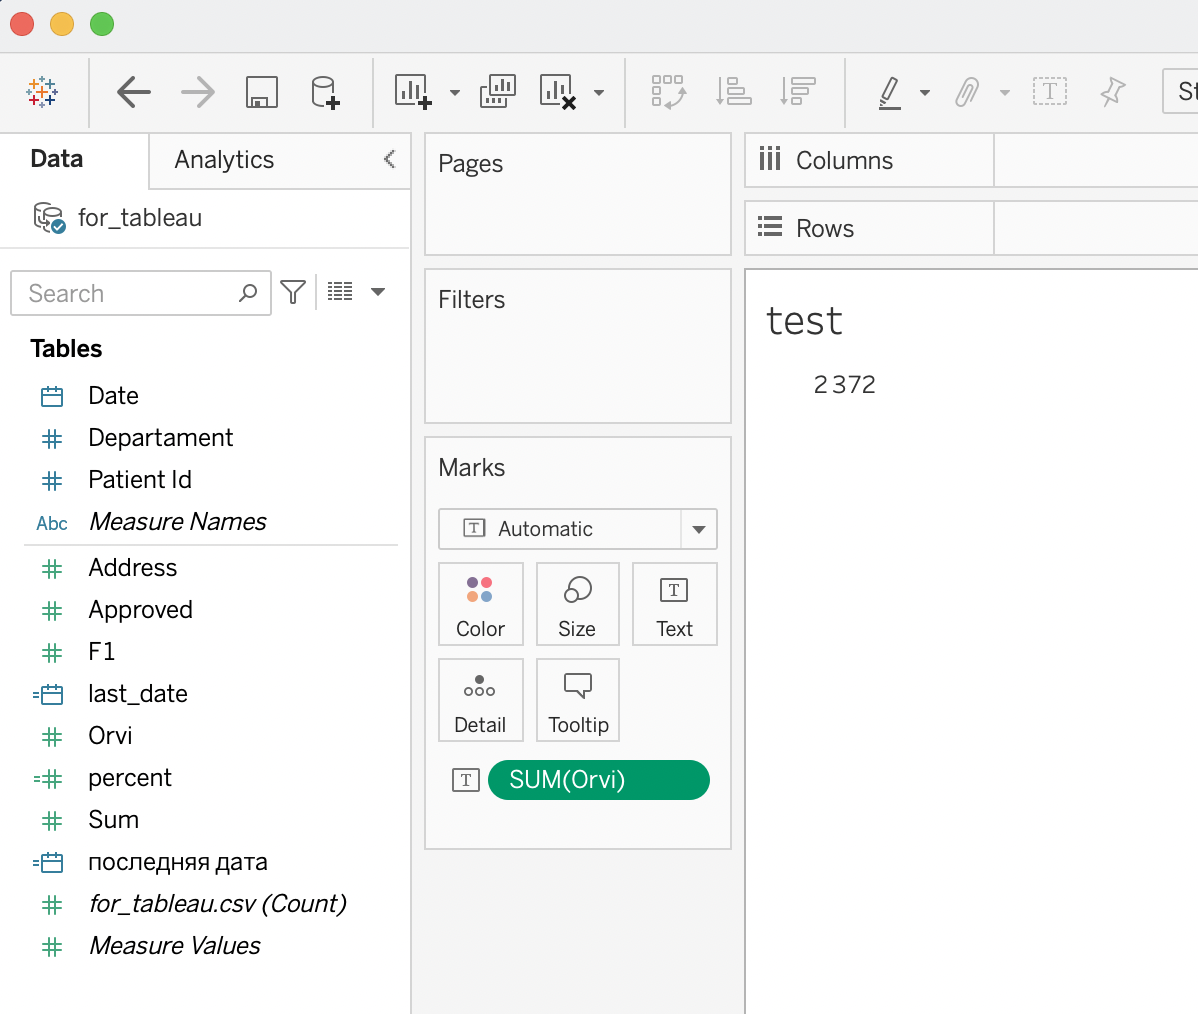Collapse the Data side pane
The height and width of the screenshot is (1014, 1198).
click(x=389, y=159)
